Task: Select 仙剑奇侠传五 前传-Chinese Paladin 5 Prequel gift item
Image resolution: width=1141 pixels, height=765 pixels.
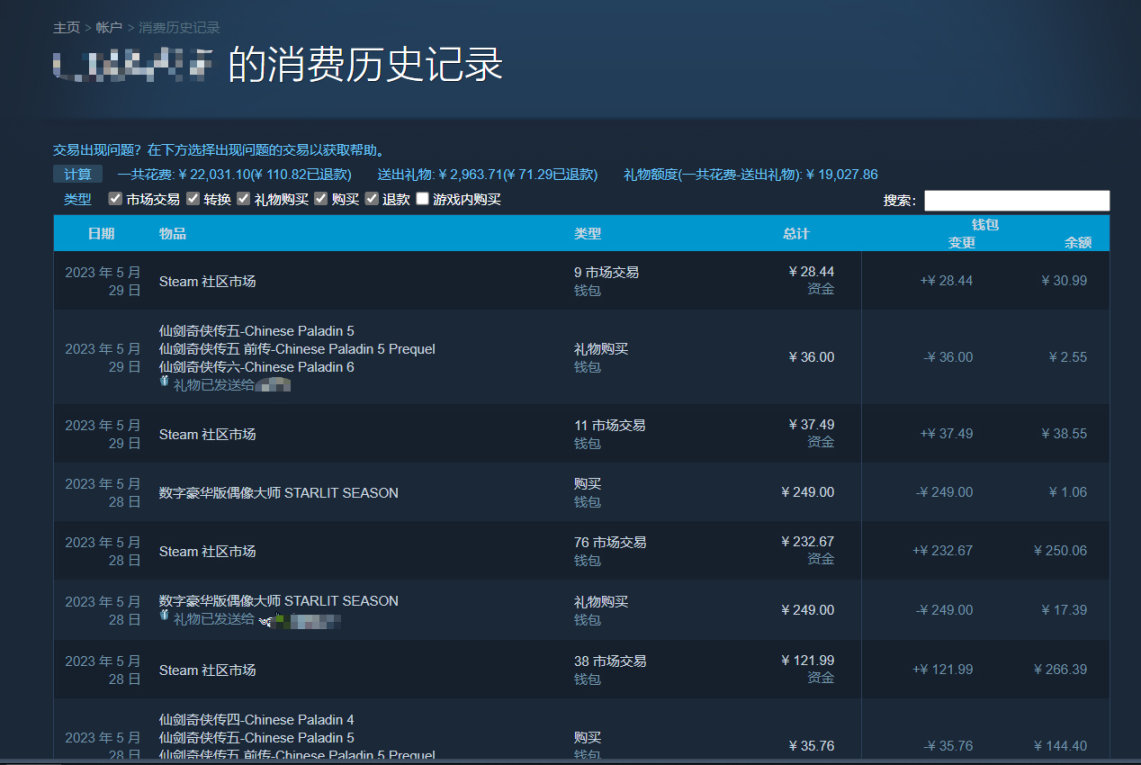Action: coord(297,349)
